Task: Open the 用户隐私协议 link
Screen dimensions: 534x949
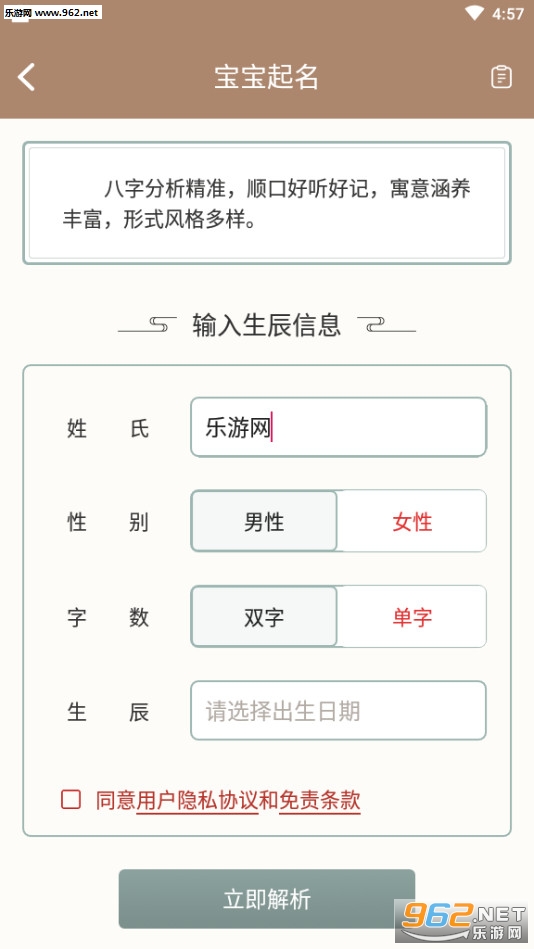Action: 197,800
